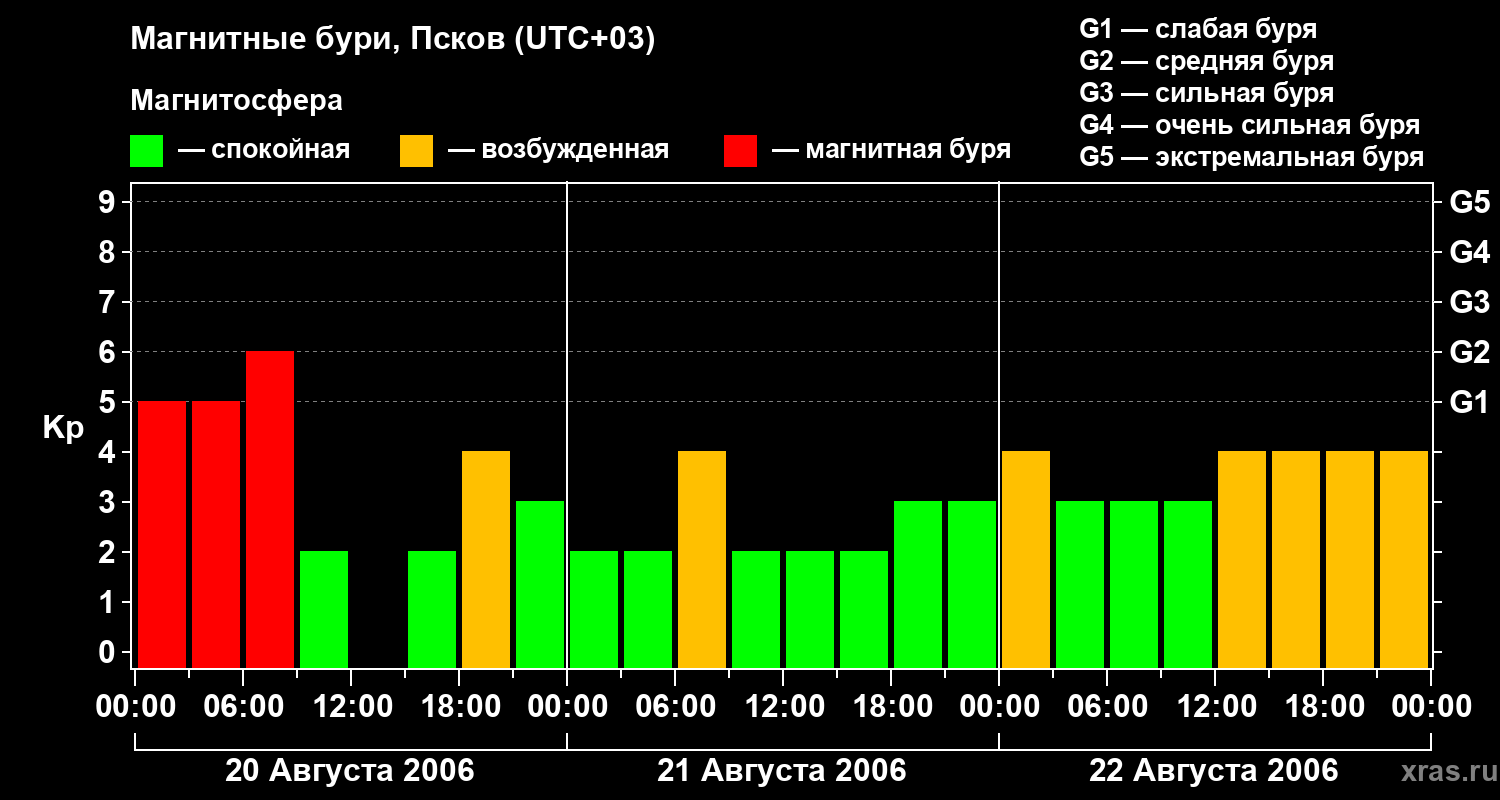Click the orange Kp 4 bar on 20 August
Screen dimensions: 1500x800
486,560
